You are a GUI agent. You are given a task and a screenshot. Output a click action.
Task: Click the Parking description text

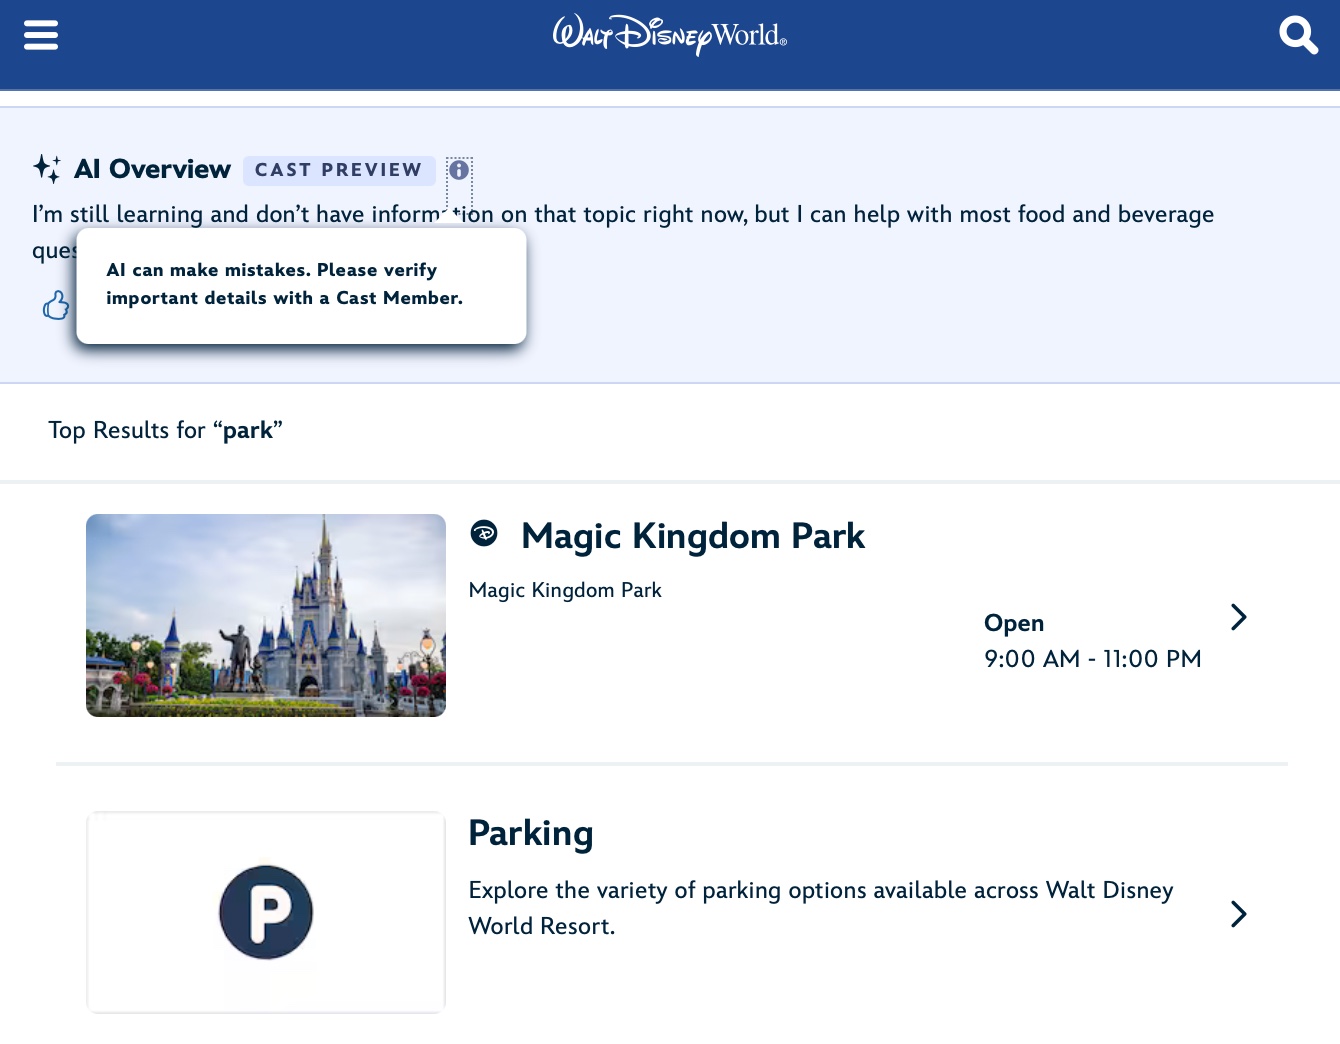(820, 908)
